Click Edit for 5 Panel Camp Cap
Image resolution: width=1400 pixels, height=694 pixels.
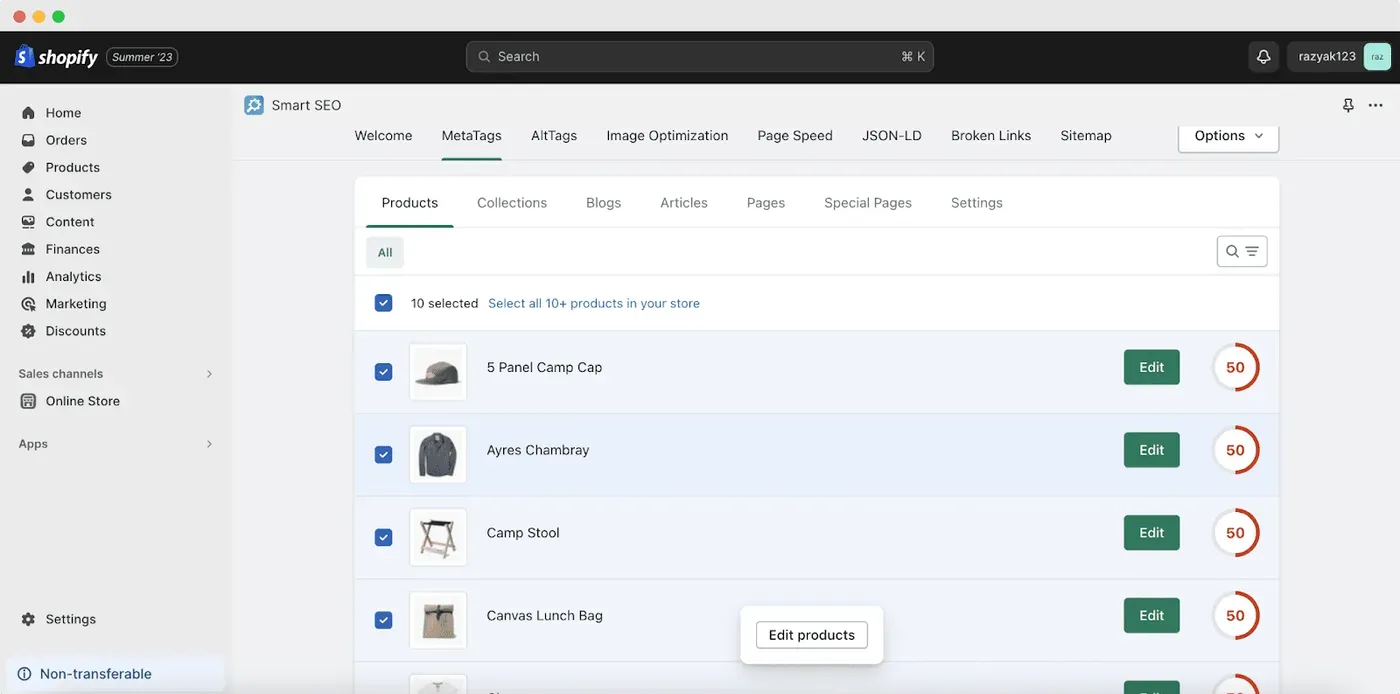point(1152,367)
